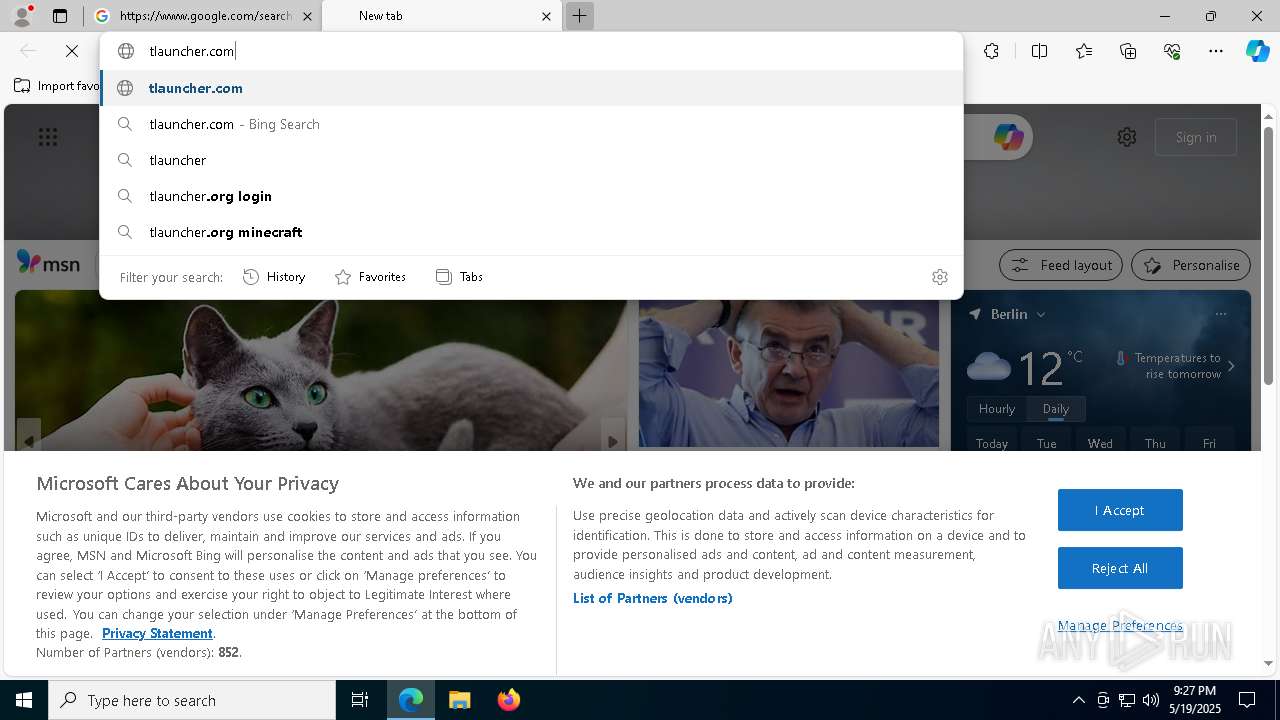The width and height of the screenshot is (1280, 720).
Task: Close the New tab tab
Action: [547, 16]
